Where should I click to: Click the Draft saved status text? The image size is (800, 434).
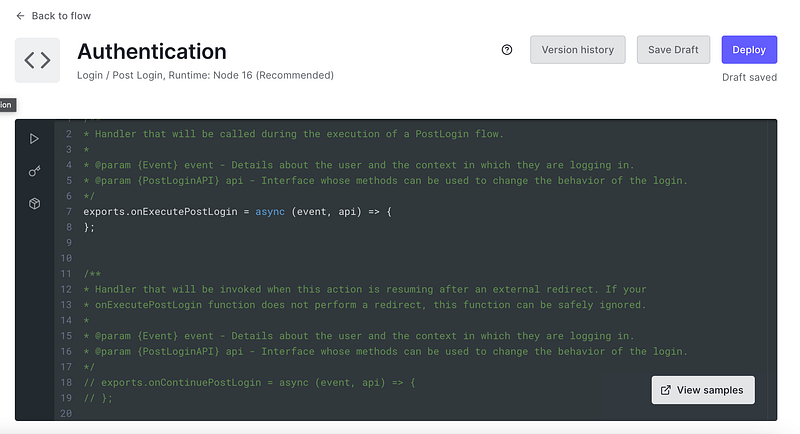[749, 77]
